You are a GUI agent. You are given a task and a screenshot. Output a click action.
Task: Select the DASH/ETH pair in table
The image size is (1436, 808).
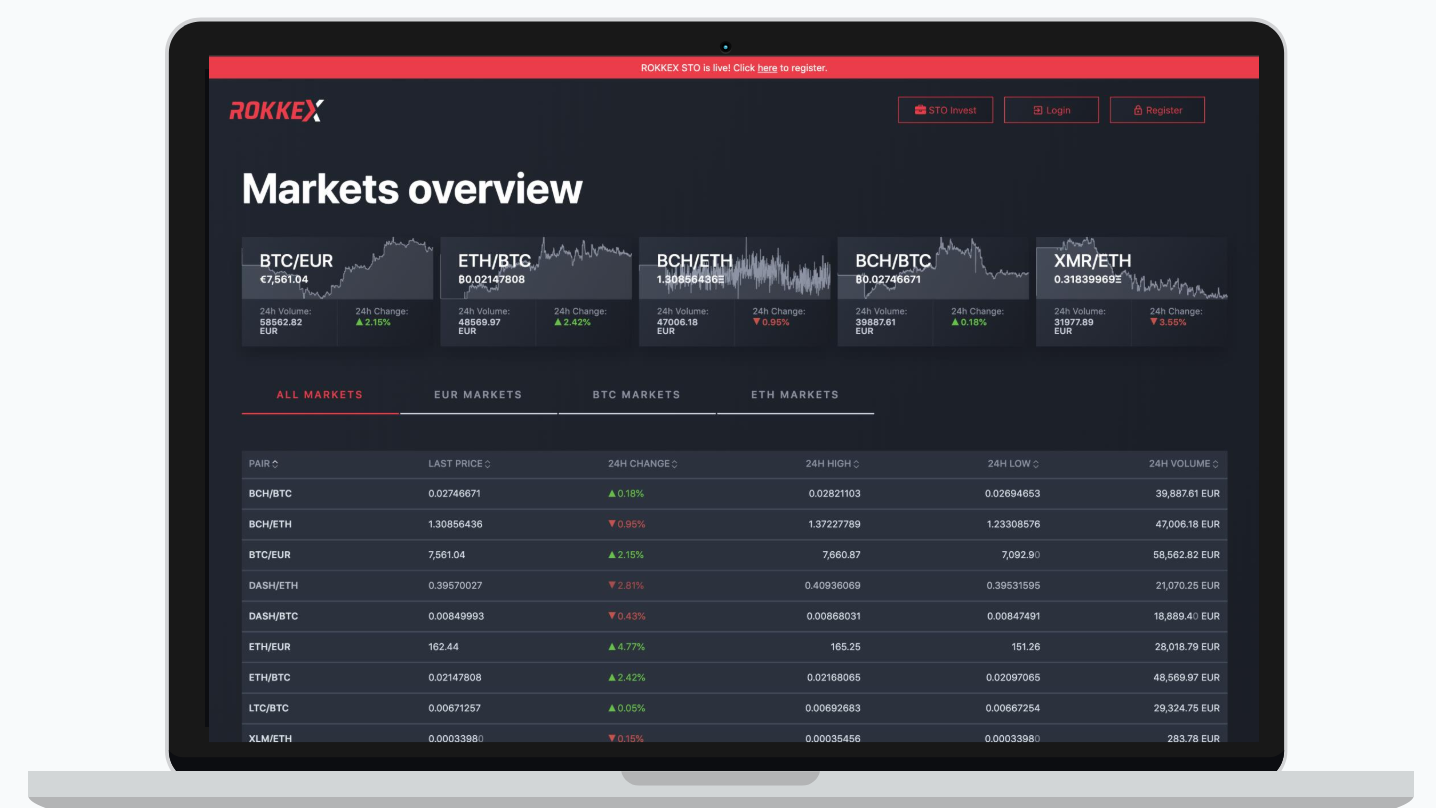(273, 586)
